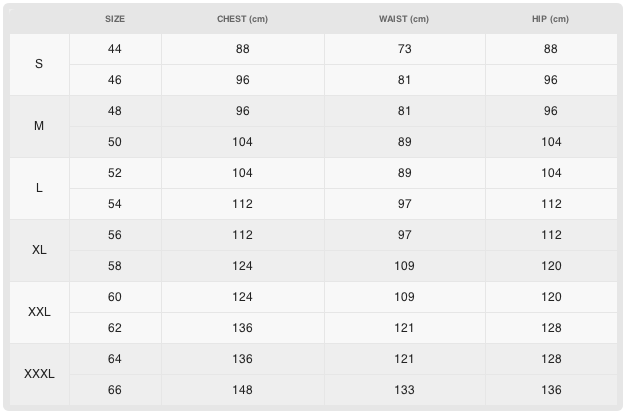Click the hip value 136
This screenshot has width=627, height=414.
pyautogui.click(x=551, y=390)
